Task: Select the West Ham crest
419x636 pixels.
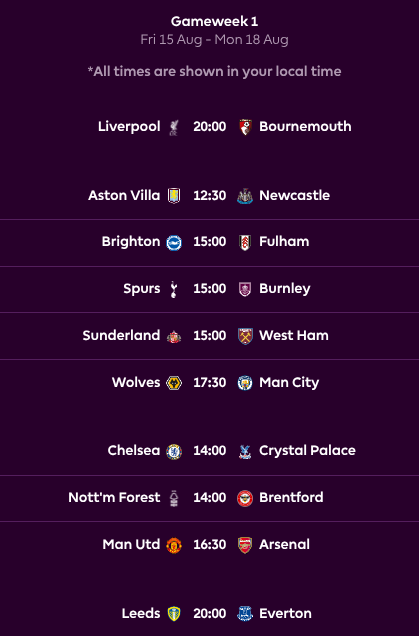Action: pos(245,336)
